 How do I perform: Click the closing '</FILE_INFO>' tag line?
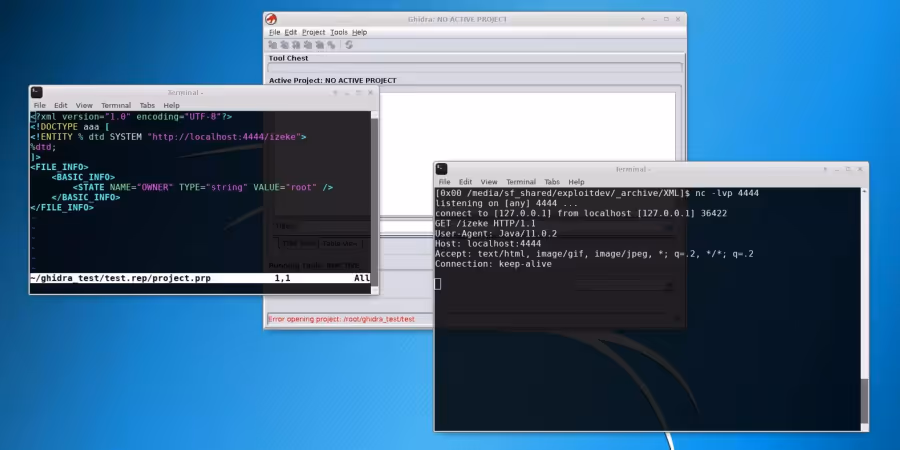coord(62,207)
